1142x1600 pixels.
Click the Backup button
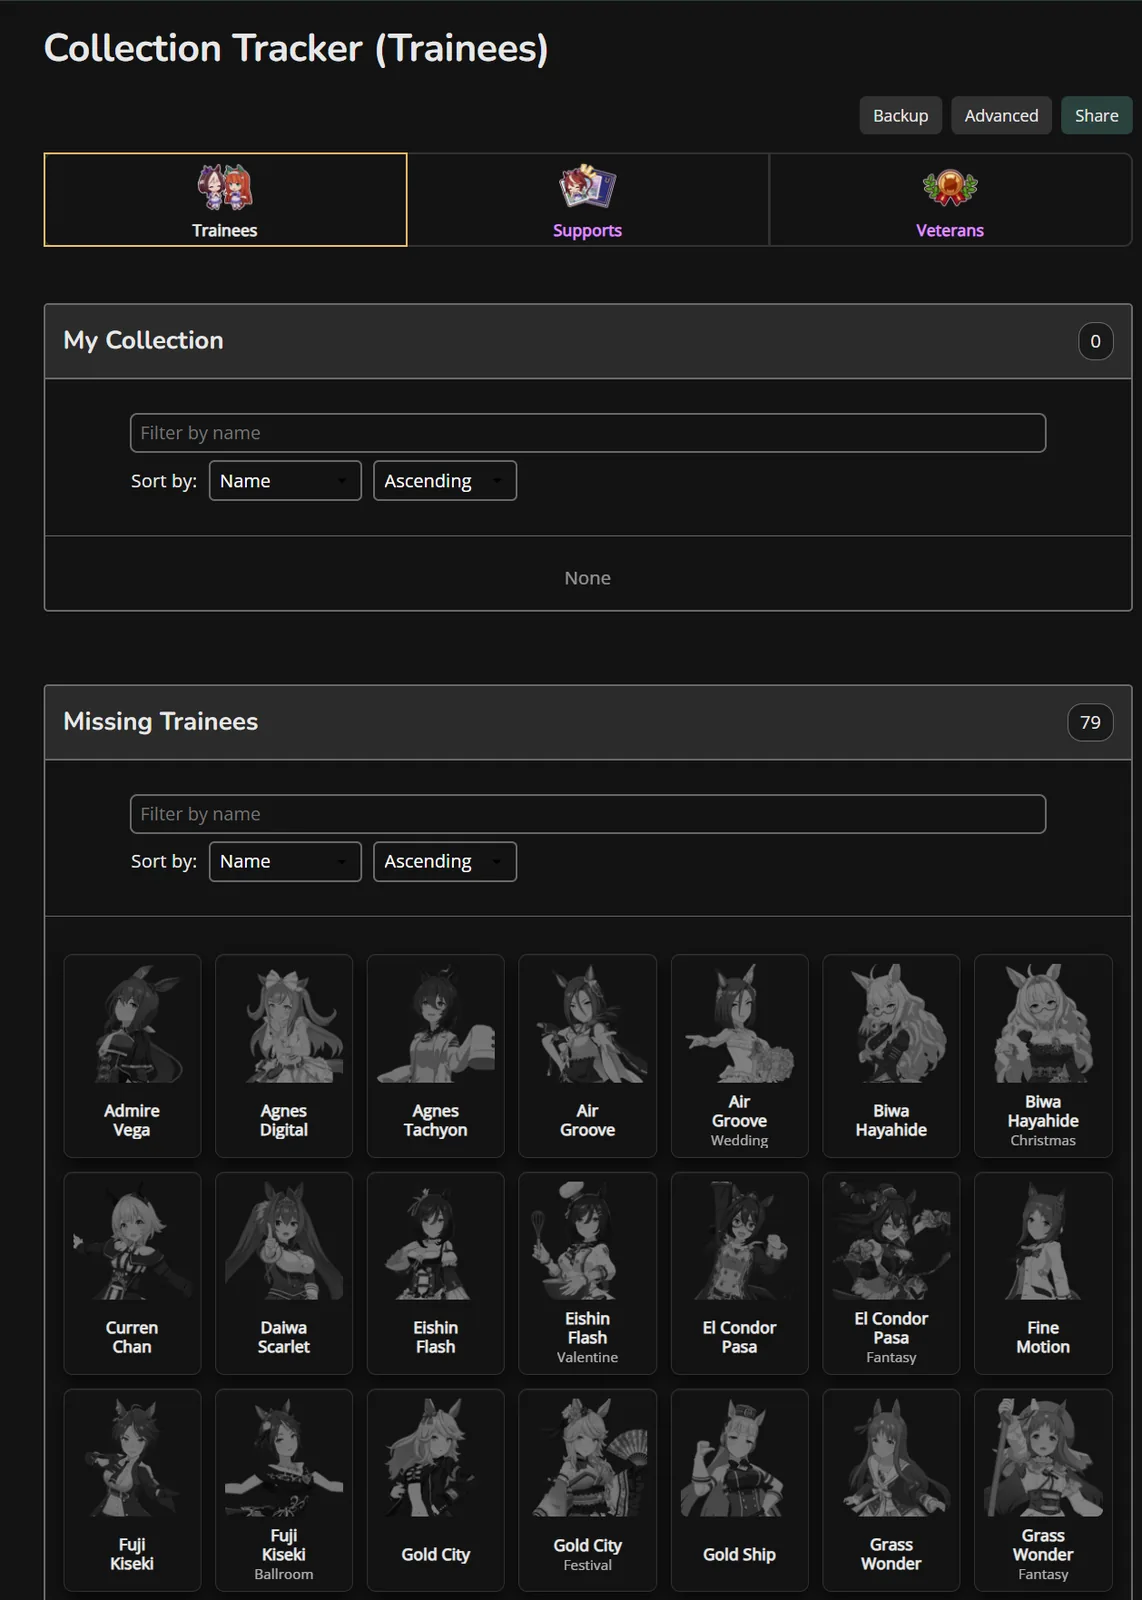tap(900, 115)
